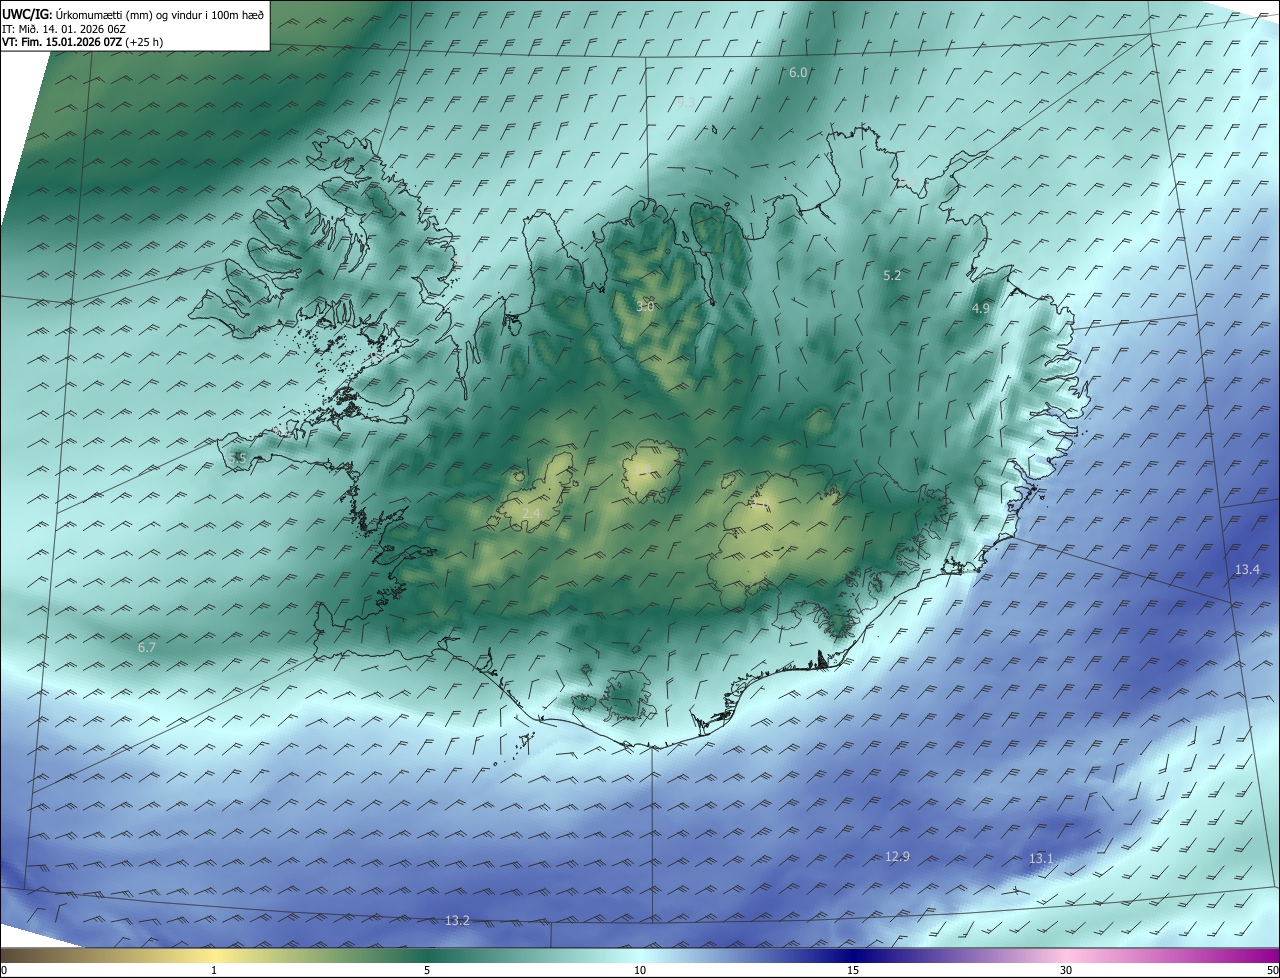Click the 3.0 value label on the map
Image resolution: width=1280 pixels, height=978 pixels.
point(645,306)
